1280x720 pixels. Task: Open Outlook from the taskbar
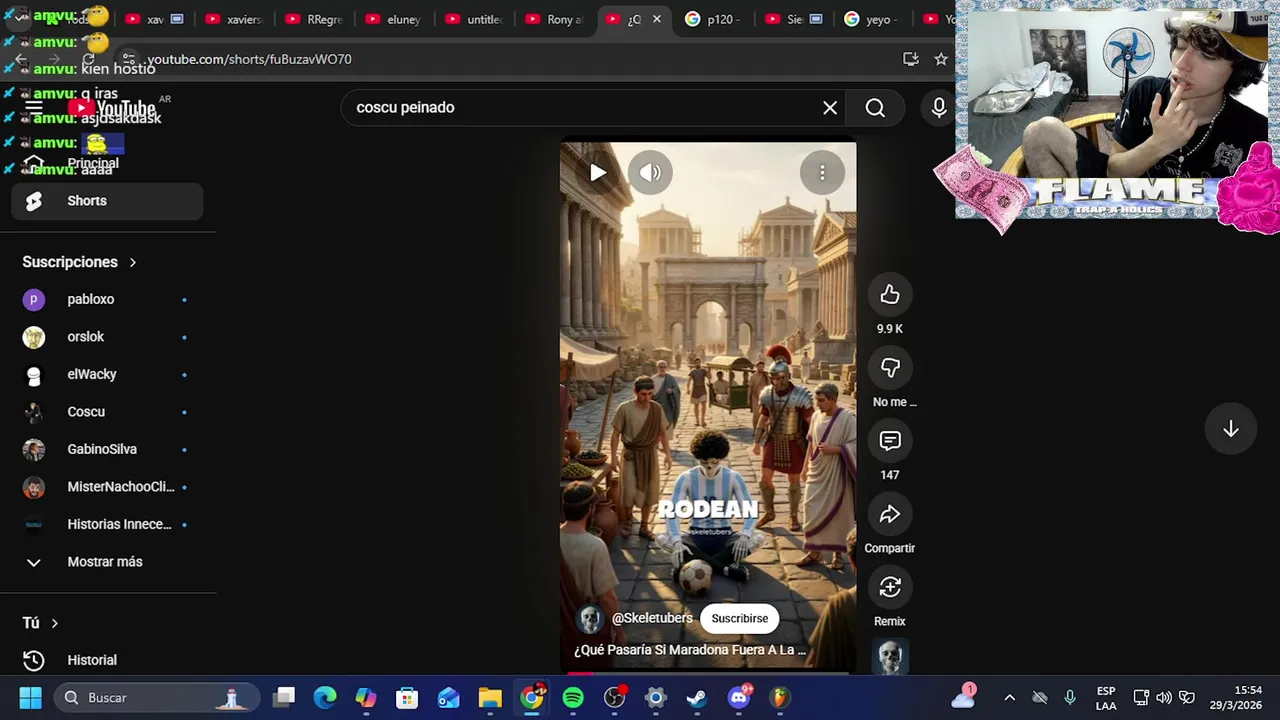448,698
